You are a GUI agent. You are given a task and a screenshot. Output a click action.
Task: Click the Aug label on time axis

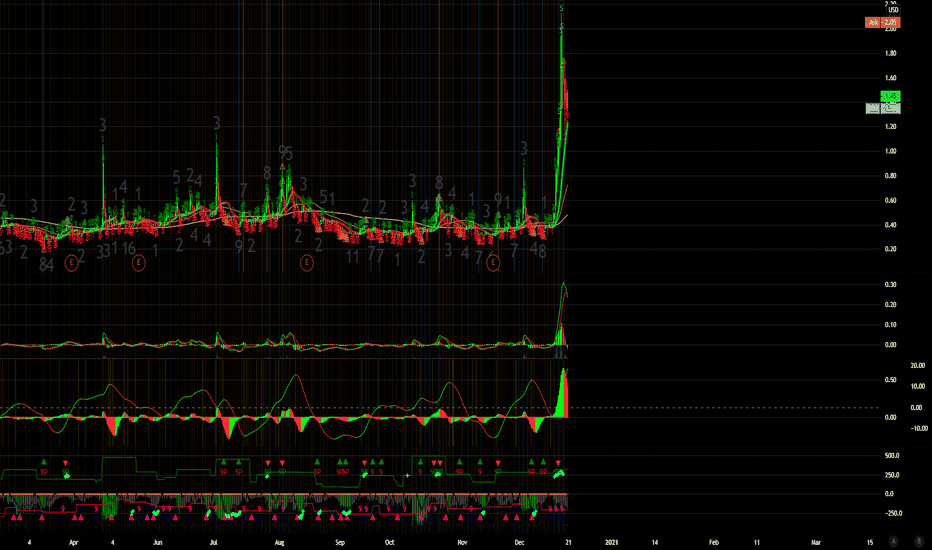point(279,542)
